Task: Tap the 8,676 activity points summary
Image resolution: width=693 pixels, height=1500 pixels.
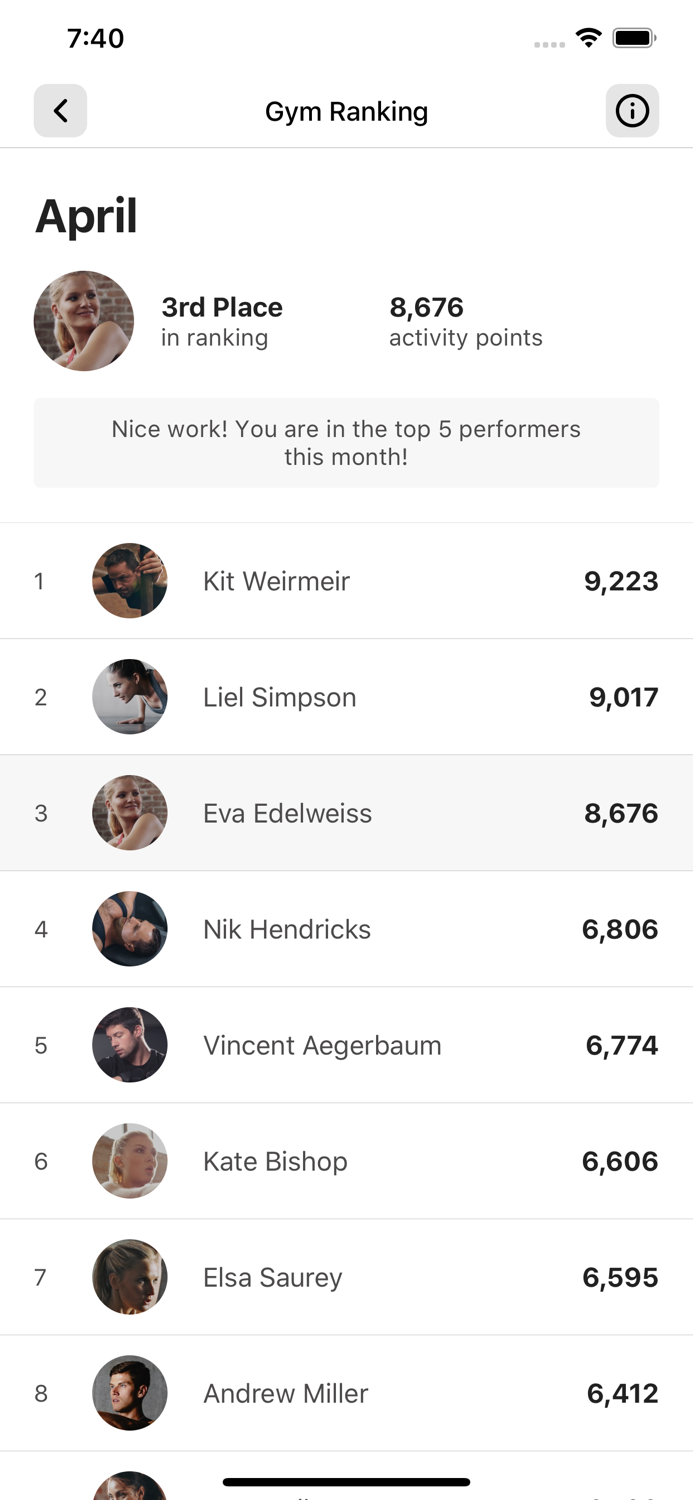Action: 465,321
